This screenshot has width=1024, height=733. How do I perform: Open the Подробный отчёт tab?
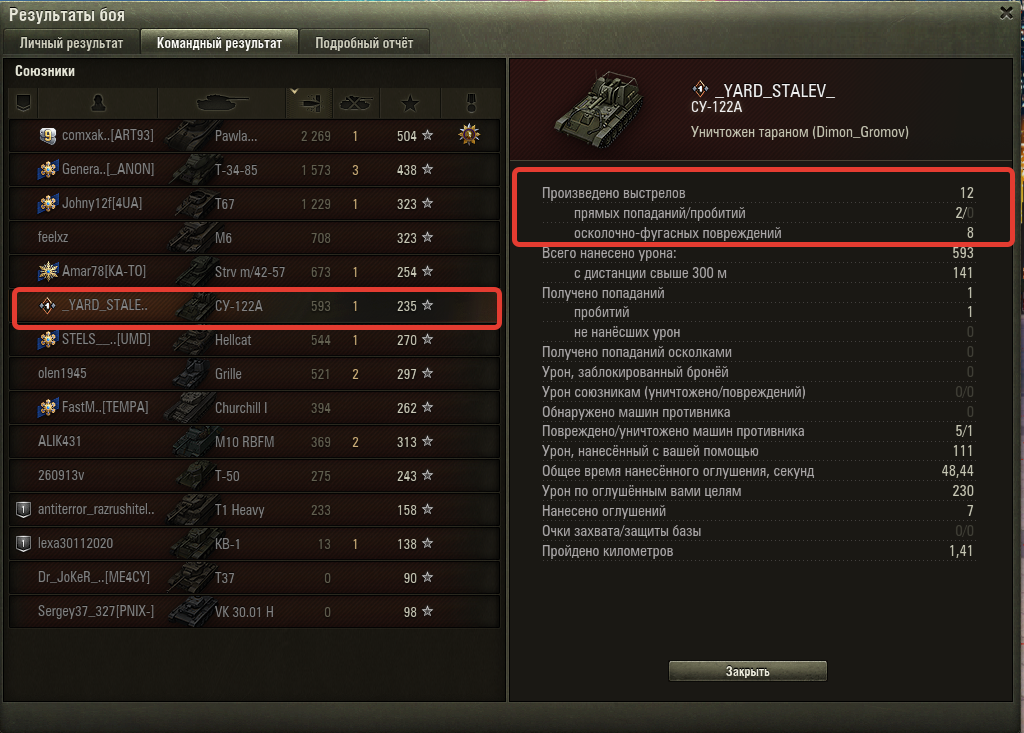pyautogui.click(x=364, y=43)
